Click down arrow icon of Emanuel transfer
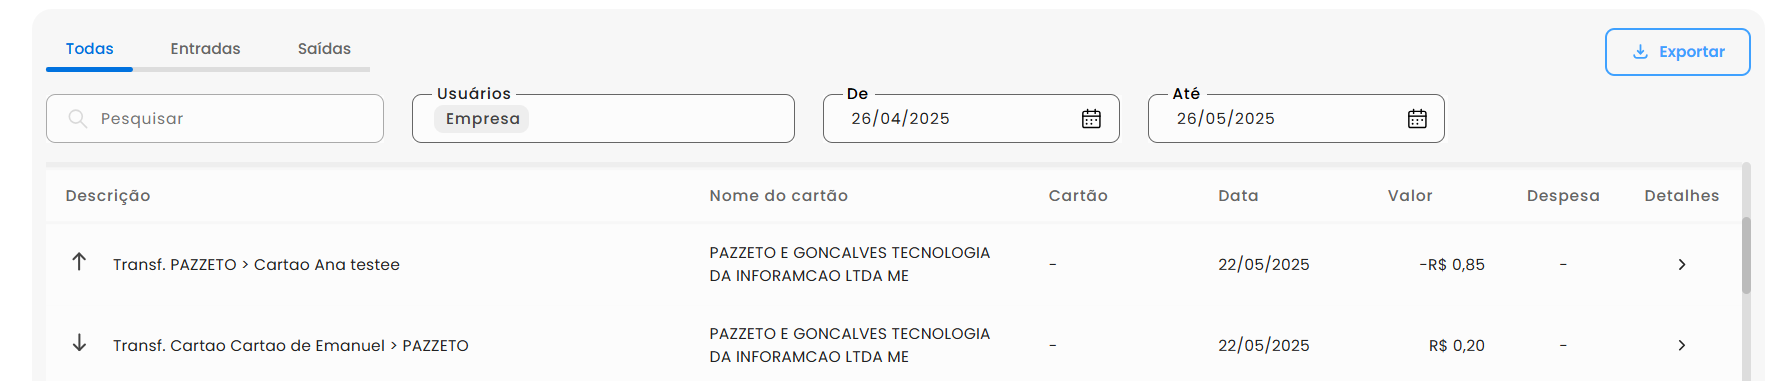Screen dimensions: 1786x381 pyautogui.click(x=79, y=343)
